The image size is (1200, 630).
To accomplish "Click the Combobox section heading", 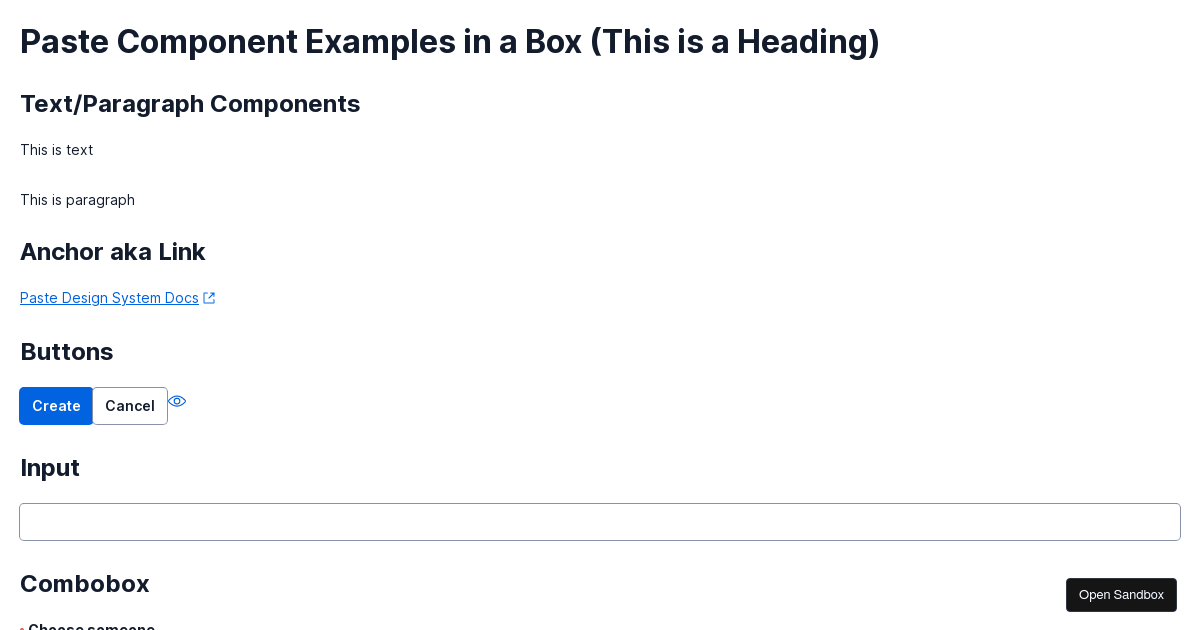I will tap(85, 584).
